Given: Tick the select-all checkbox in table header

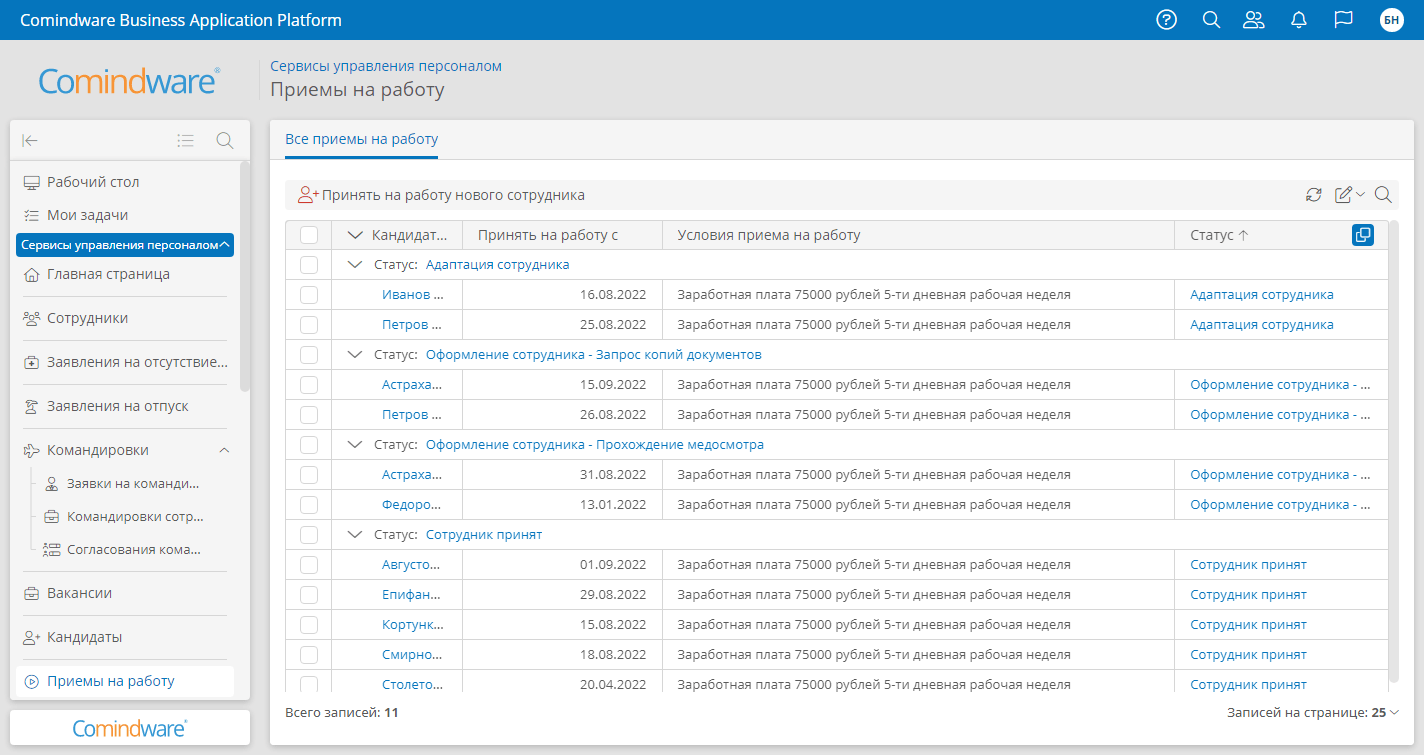Looking at the screenshot, I should point(309,235).
